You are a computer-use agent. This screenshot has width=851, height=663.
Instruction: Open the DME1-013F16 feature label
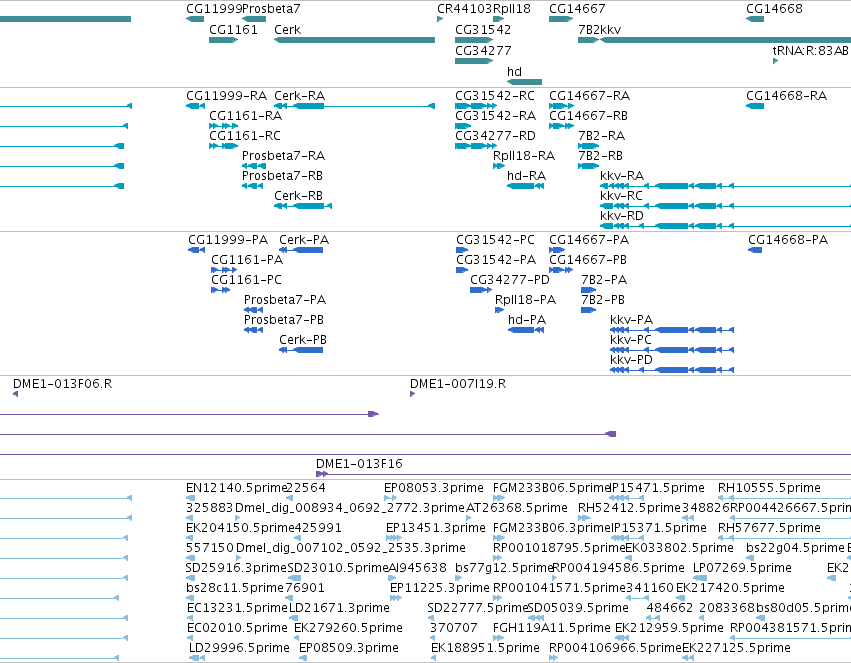359,464
